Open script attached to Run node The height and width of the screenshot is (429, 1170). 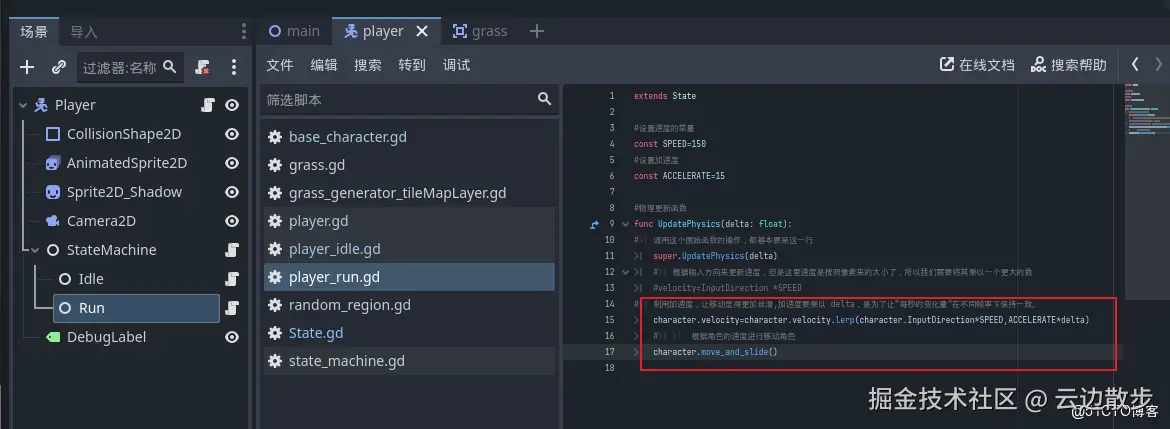click(x=232, y=307)
